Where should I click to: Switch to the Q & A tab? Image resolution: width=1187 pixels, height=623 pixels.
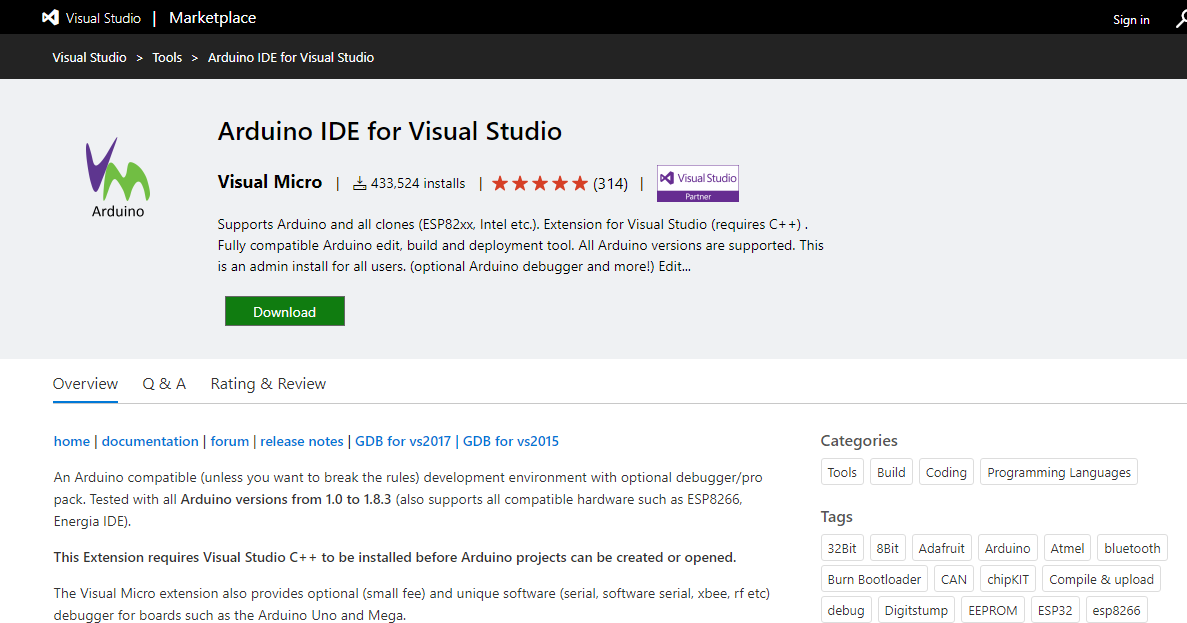click(x=164, y=384)
